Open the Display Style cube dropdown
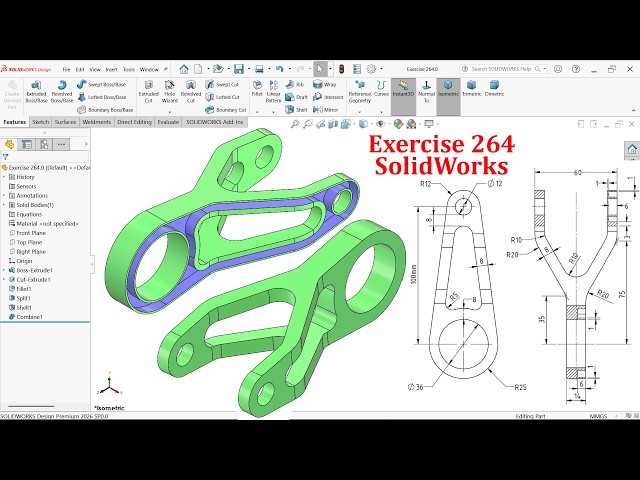 pos(363,124)
